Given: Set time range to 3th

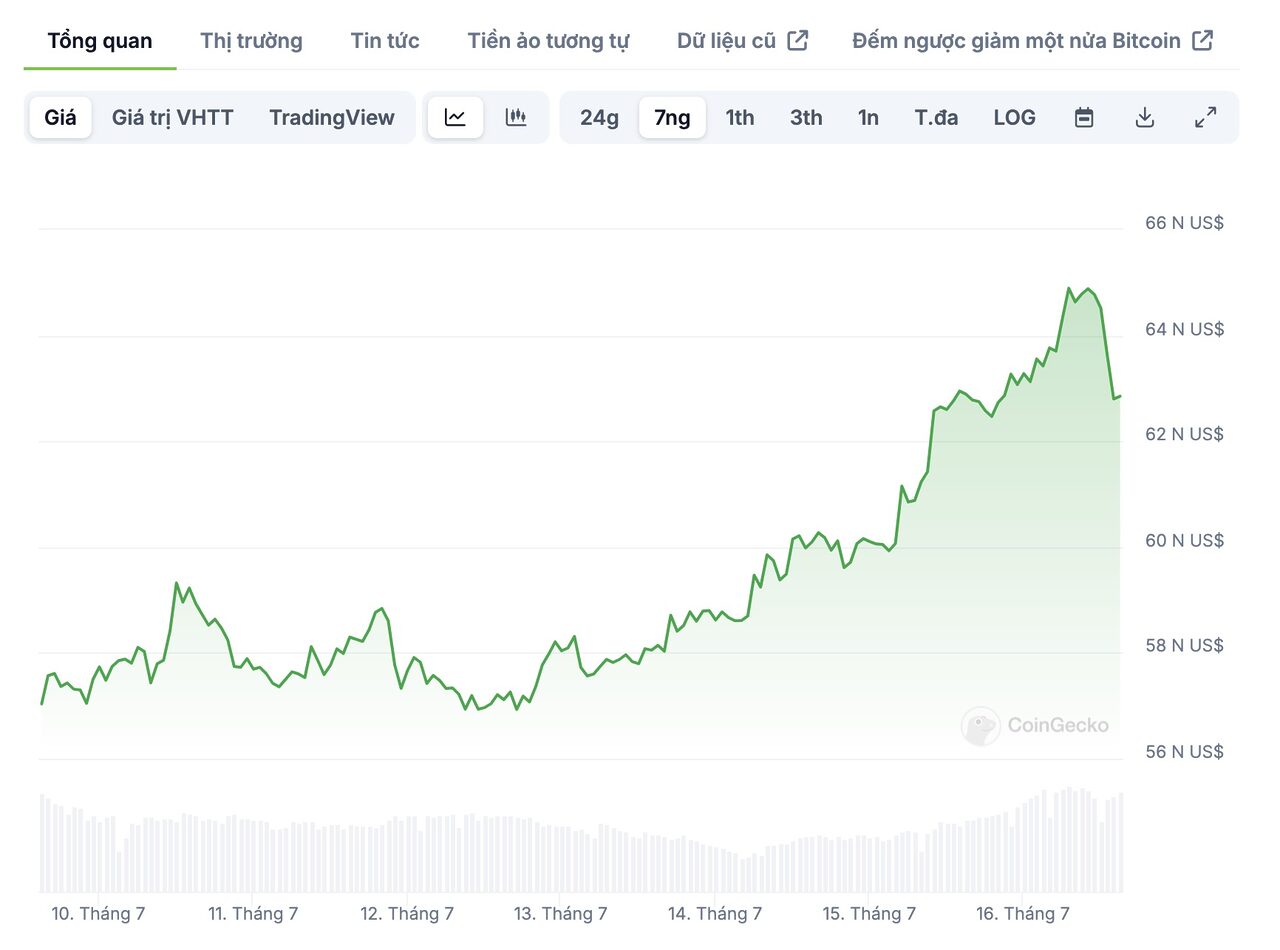Looking at the screenshot, I should tap(806, 117).
